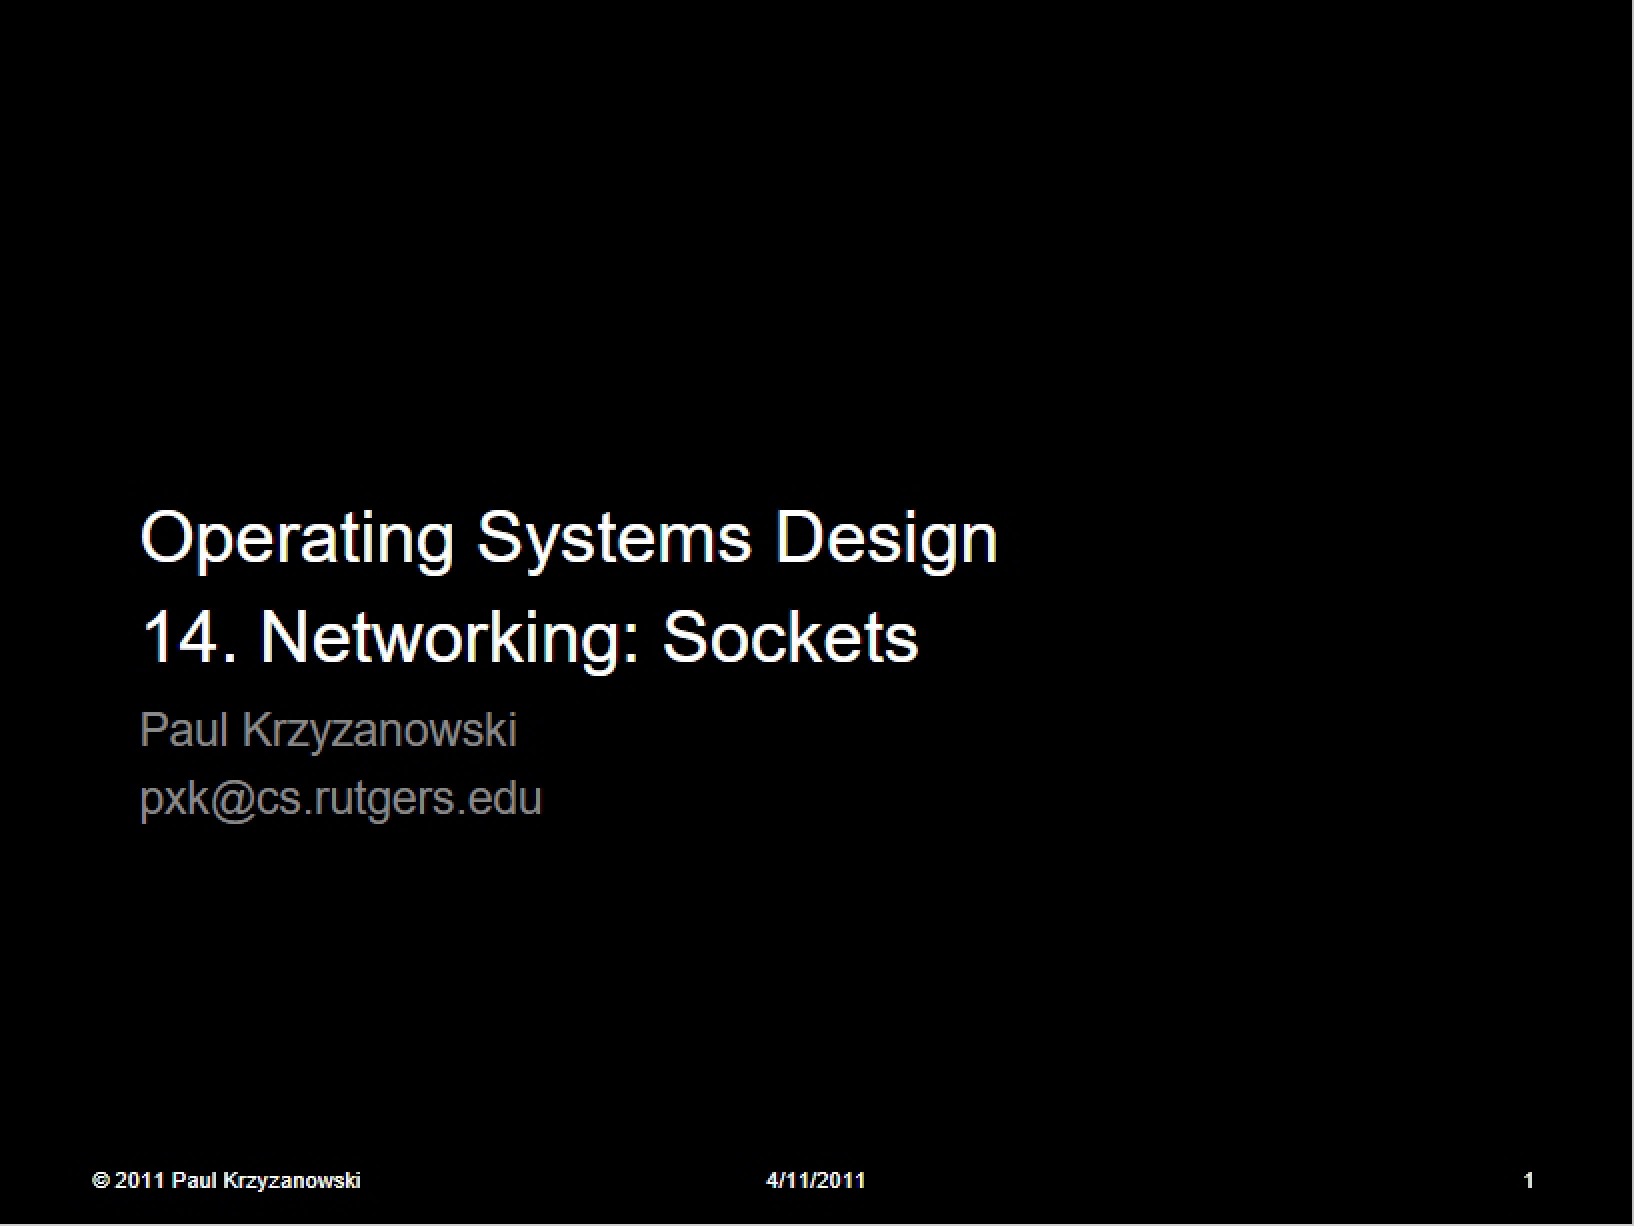1640x1230 pixels.
Task: Select the title 'Operating Systems Design'
Action: (569, 541)
